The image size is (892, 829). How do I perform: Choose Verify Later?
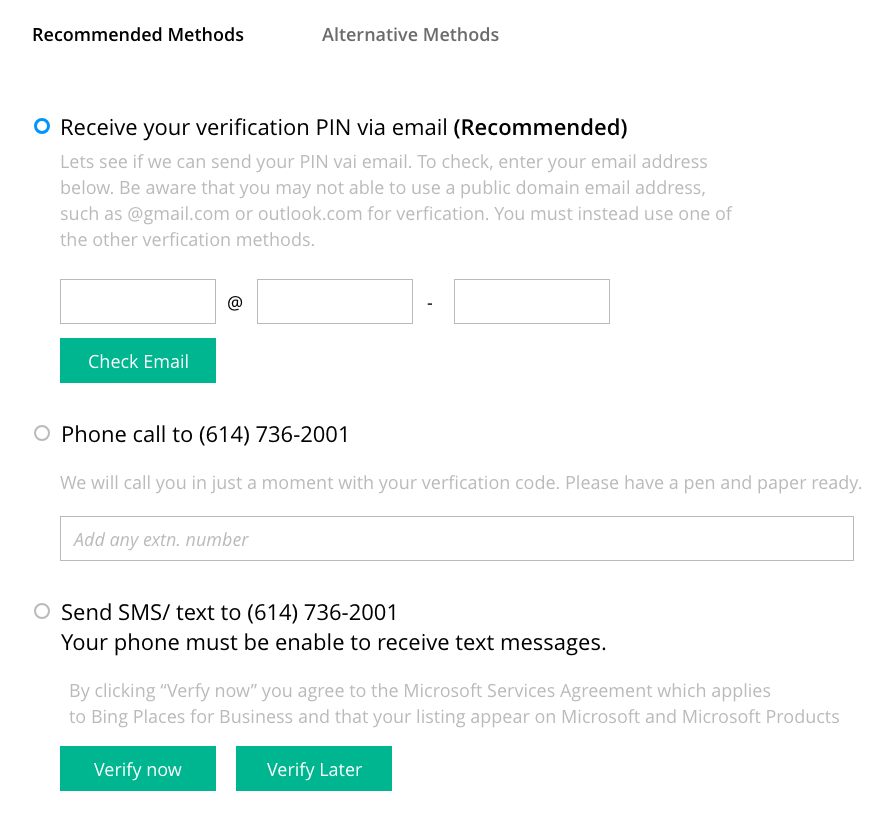pyautogui.click(x=313, y=769)
